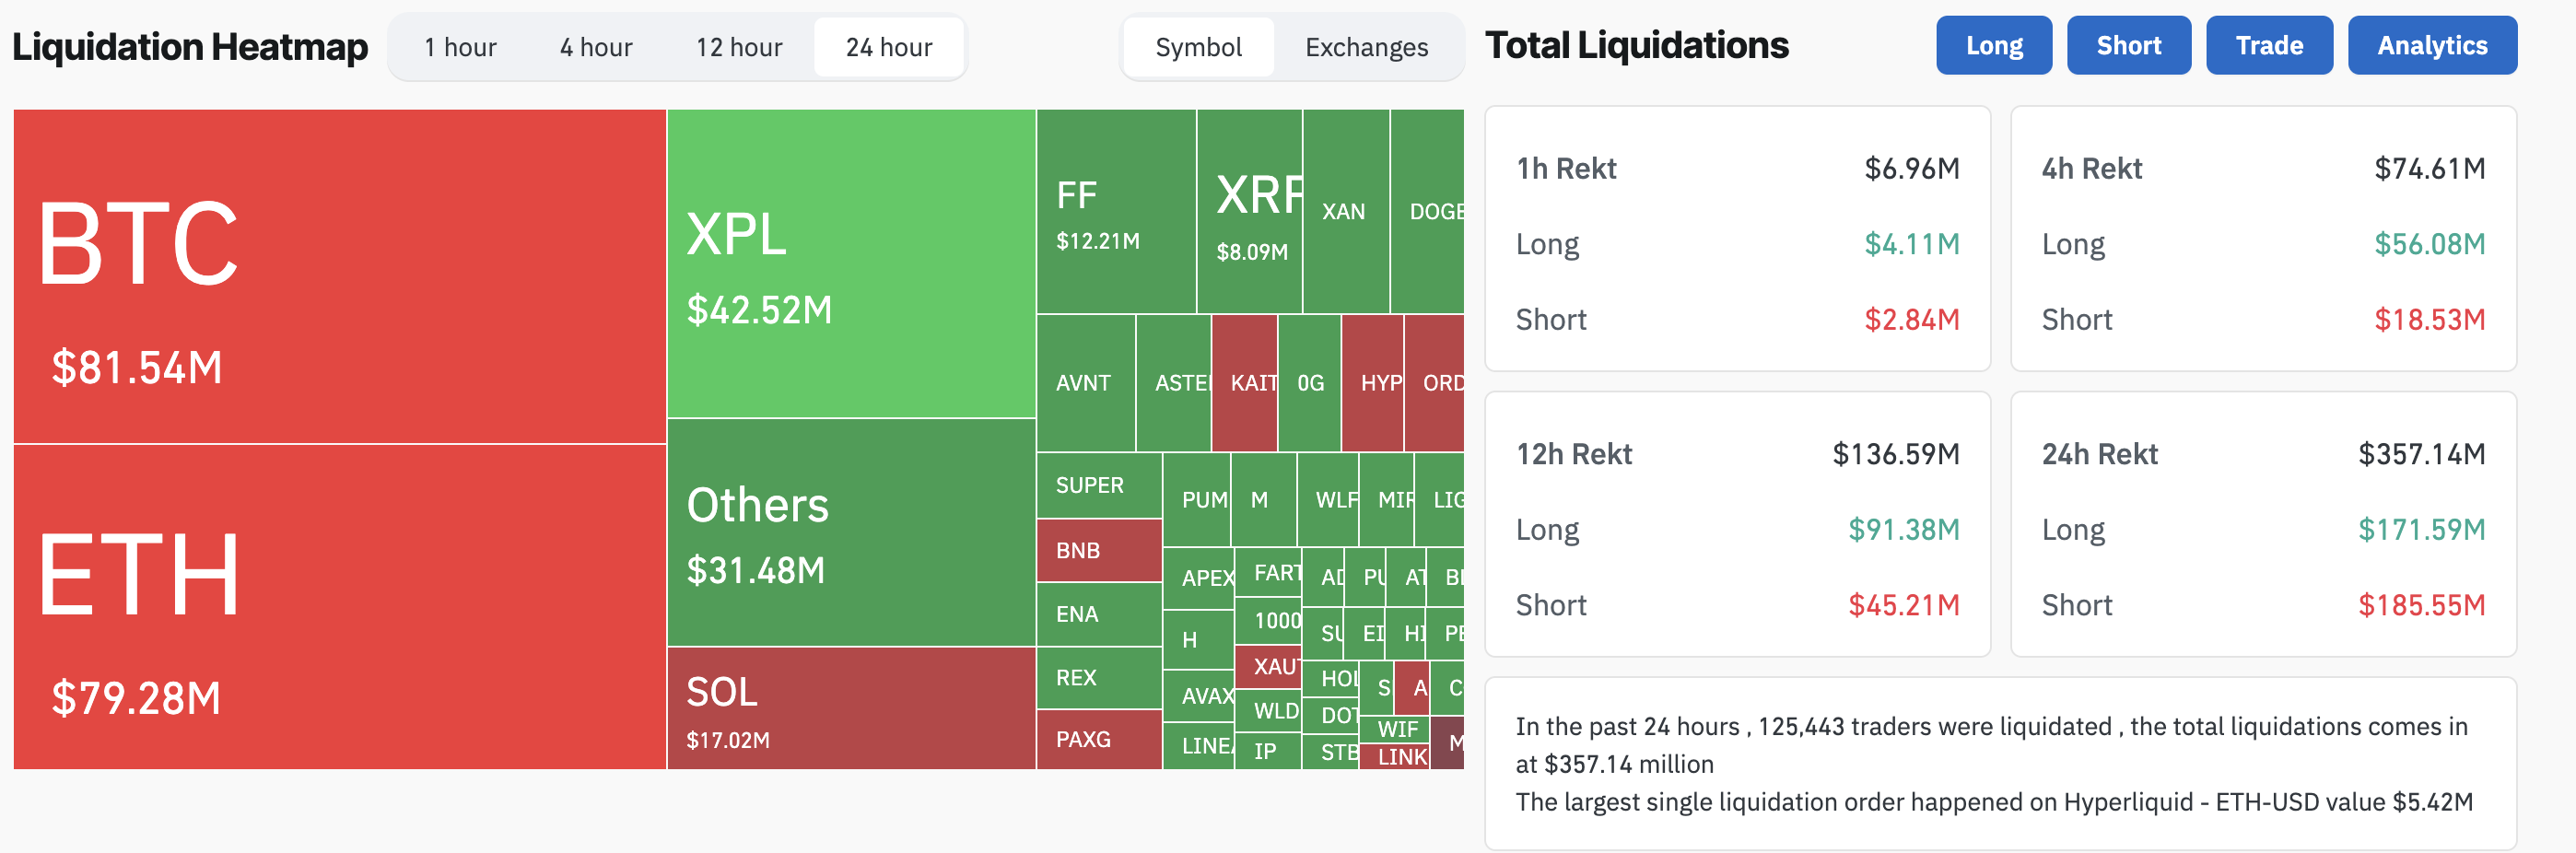The image size is (2576, 853).
Task: Open the Trade button
Action: tap(2269, 45)
